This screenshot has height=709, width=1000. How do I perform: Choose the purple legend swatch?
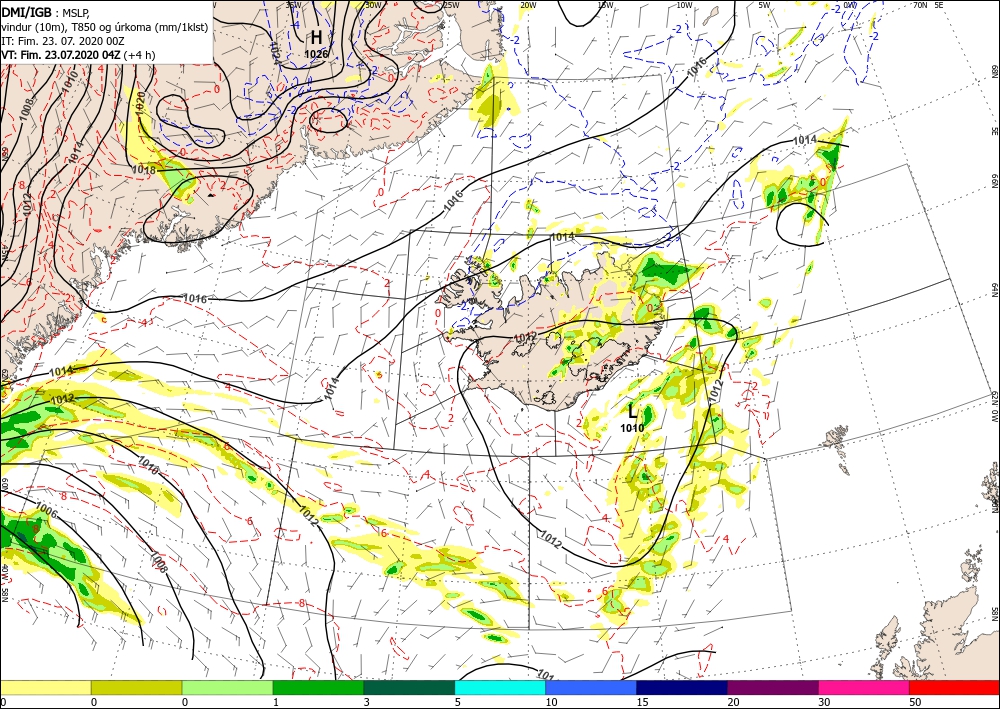[772, 687]
